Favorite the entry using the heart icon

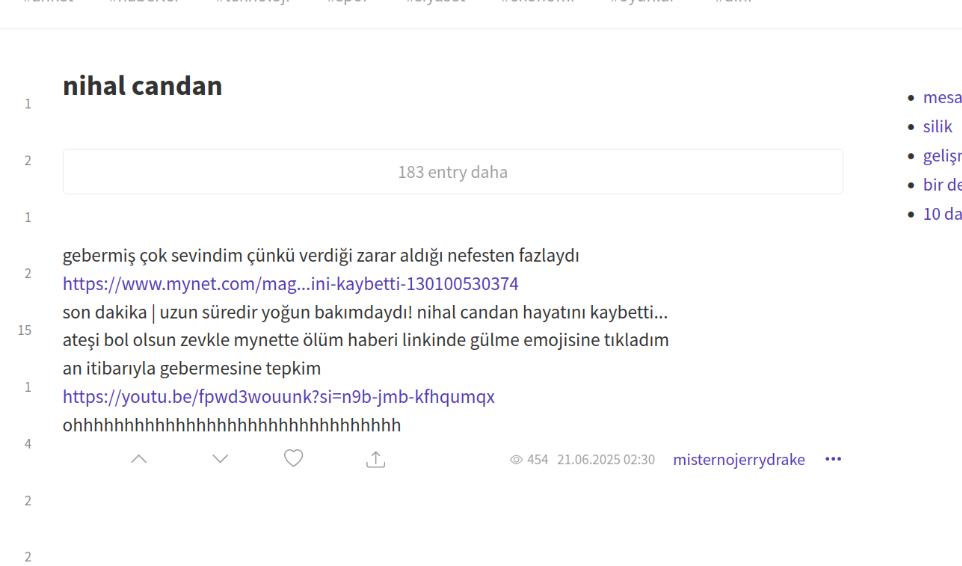coord(293,458)
